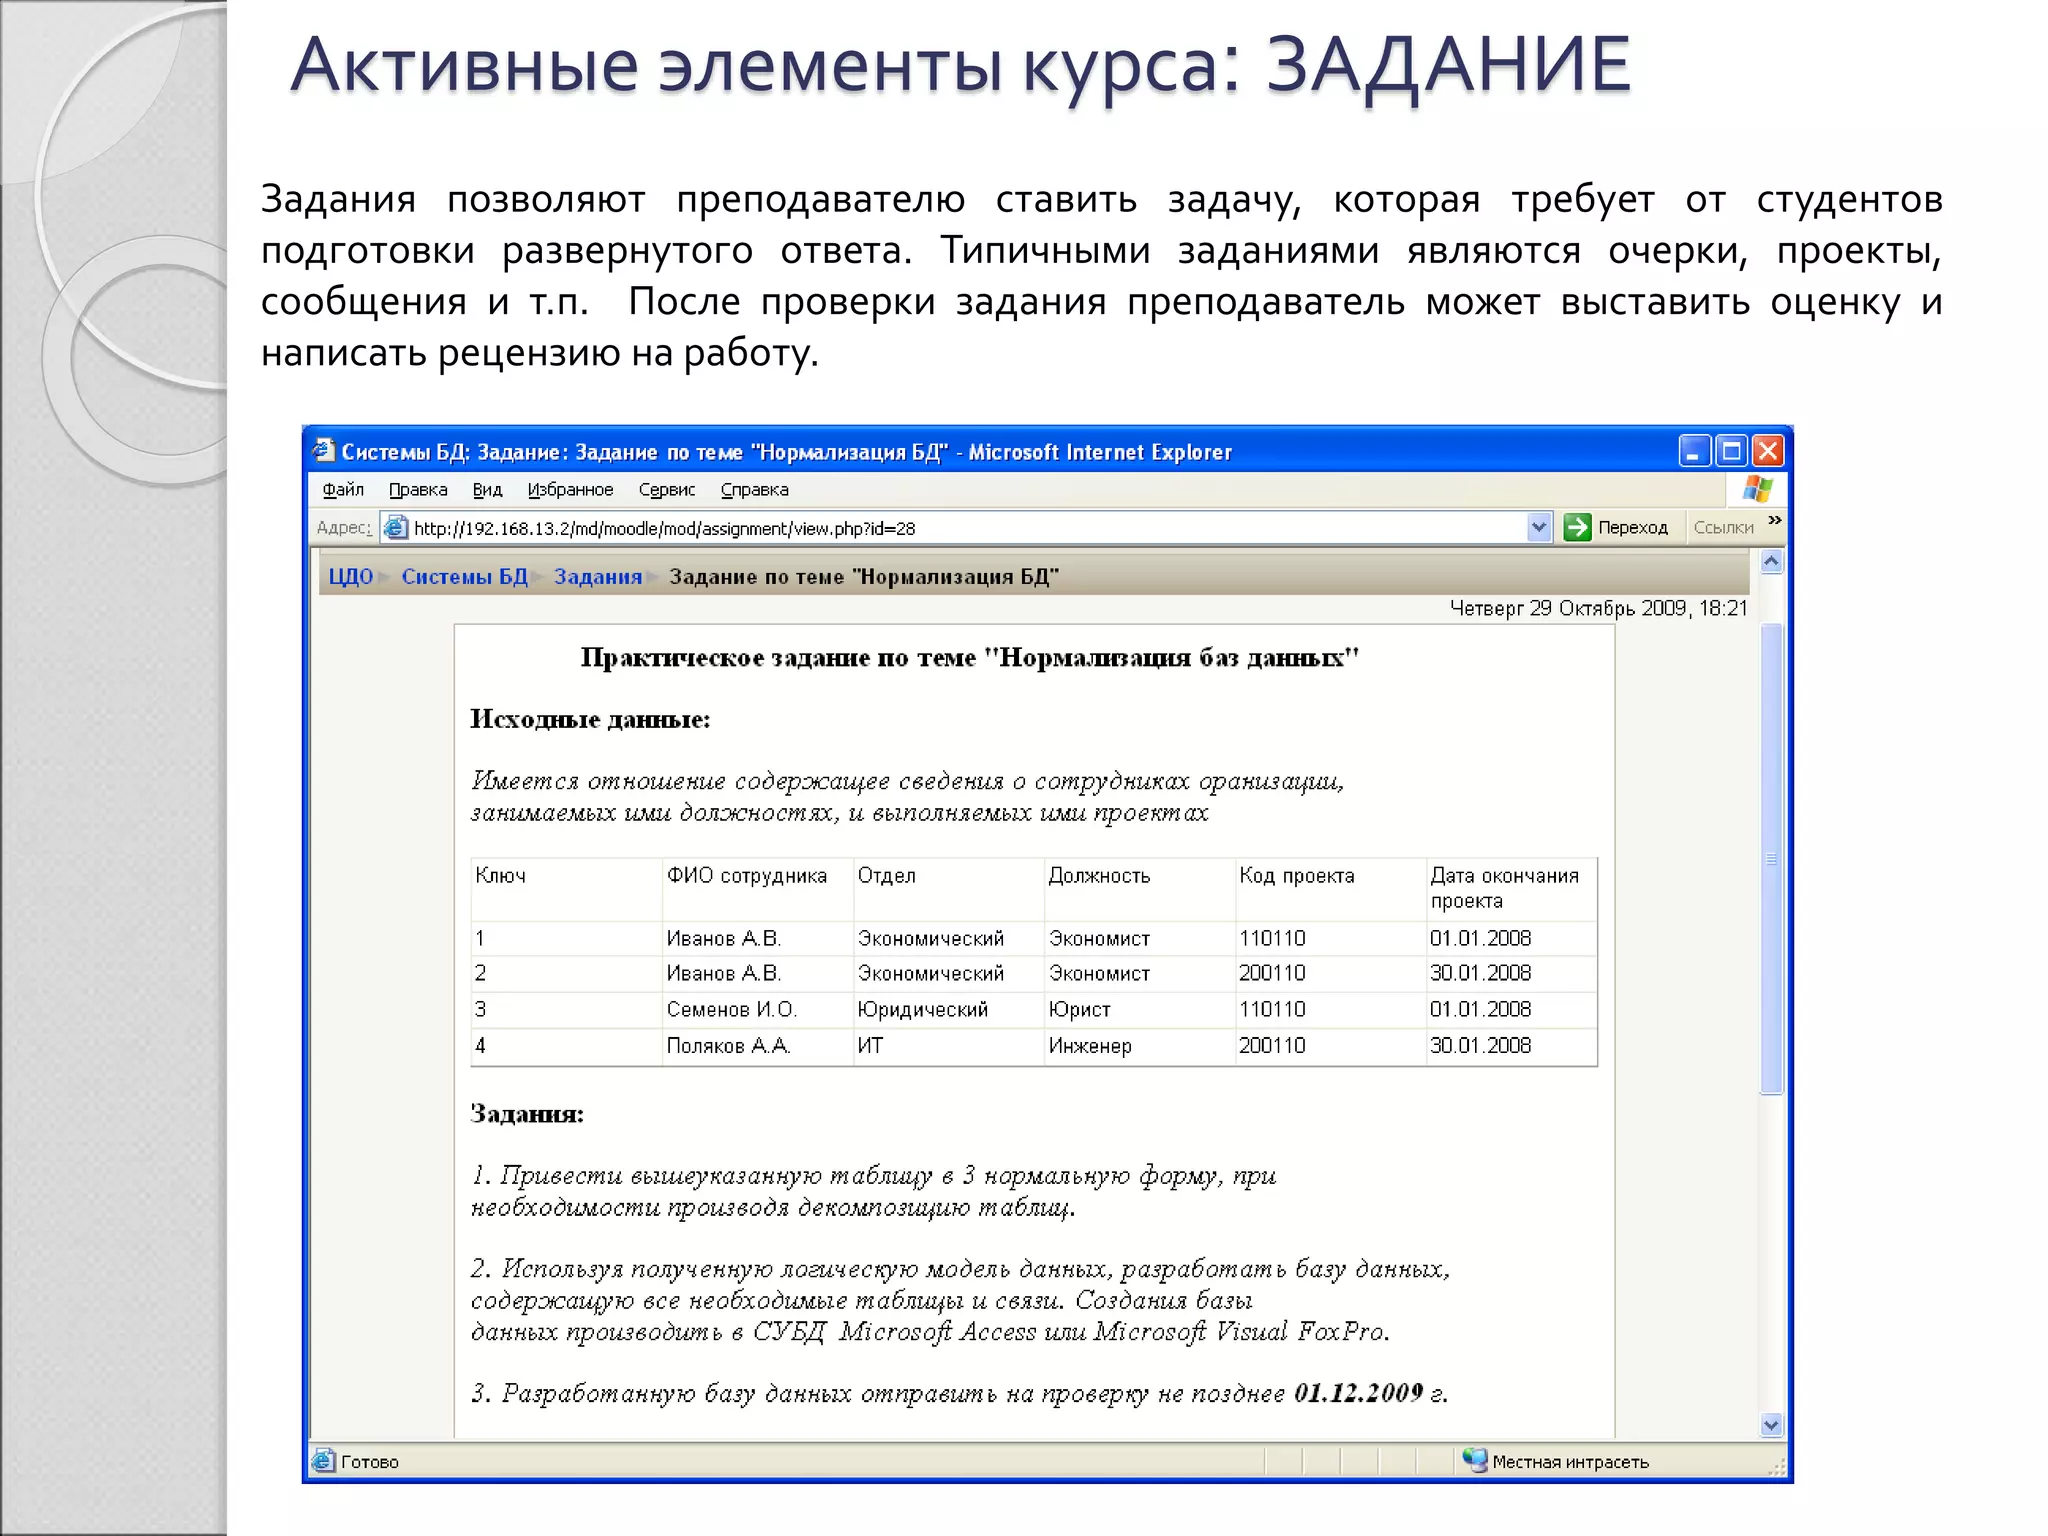Open the Сервис menu
Screen dimensions: 2048x1536
(667, 489)
